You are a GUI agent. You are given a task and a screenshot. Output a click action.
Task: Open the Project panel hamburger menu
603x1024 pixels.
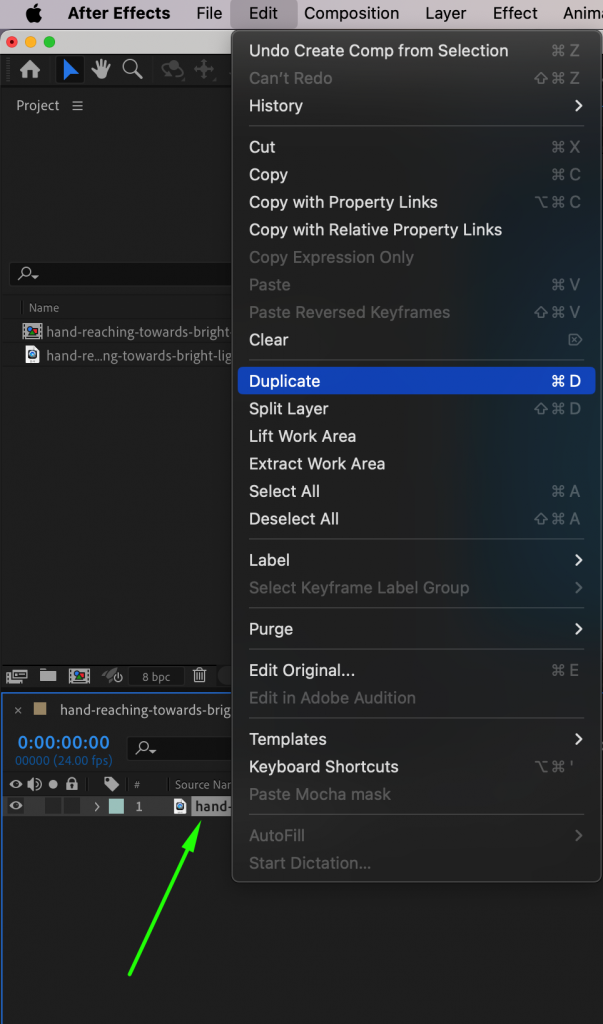point(78,106)
